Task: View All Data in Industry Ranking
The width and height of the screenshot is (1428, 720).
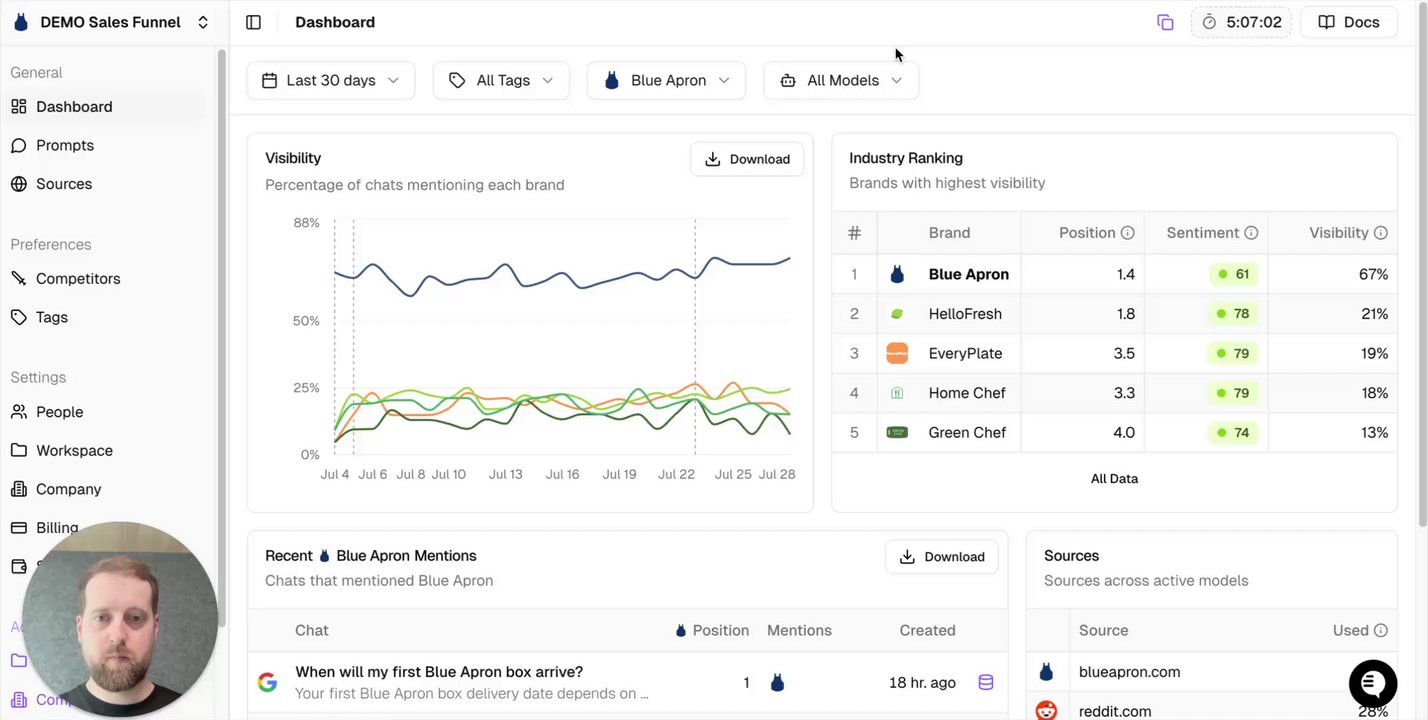Action: (1114, 478)
